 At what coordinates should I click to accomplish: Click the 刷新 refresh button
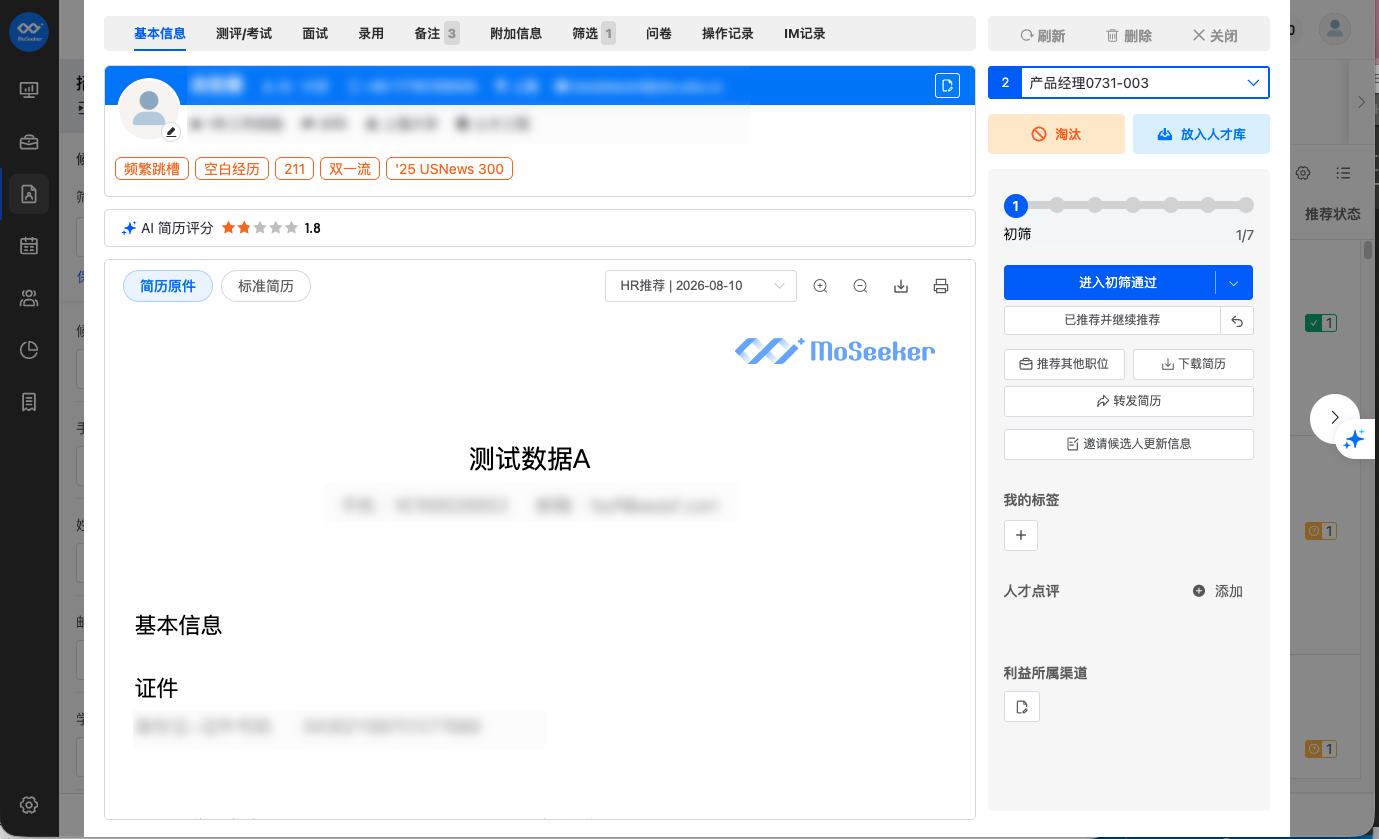tap(1042, 35)
